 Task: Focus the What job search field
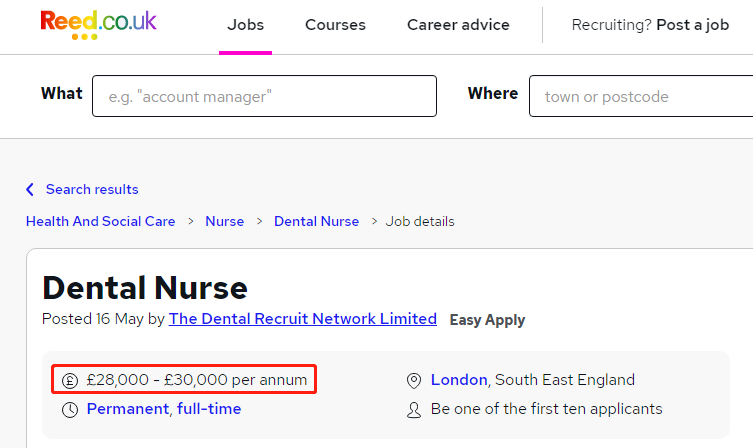click(265, 96)
